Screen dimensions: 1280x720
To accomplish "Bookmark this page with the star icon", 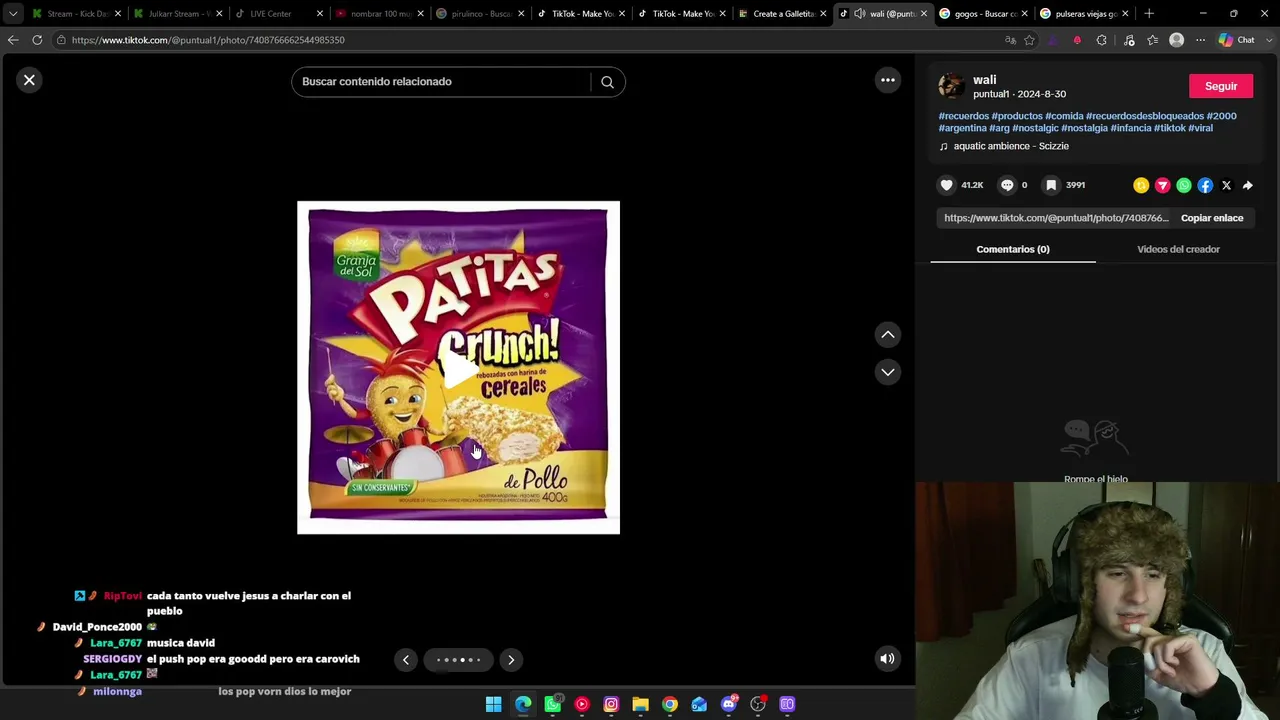I will [x=1029, y=40].
